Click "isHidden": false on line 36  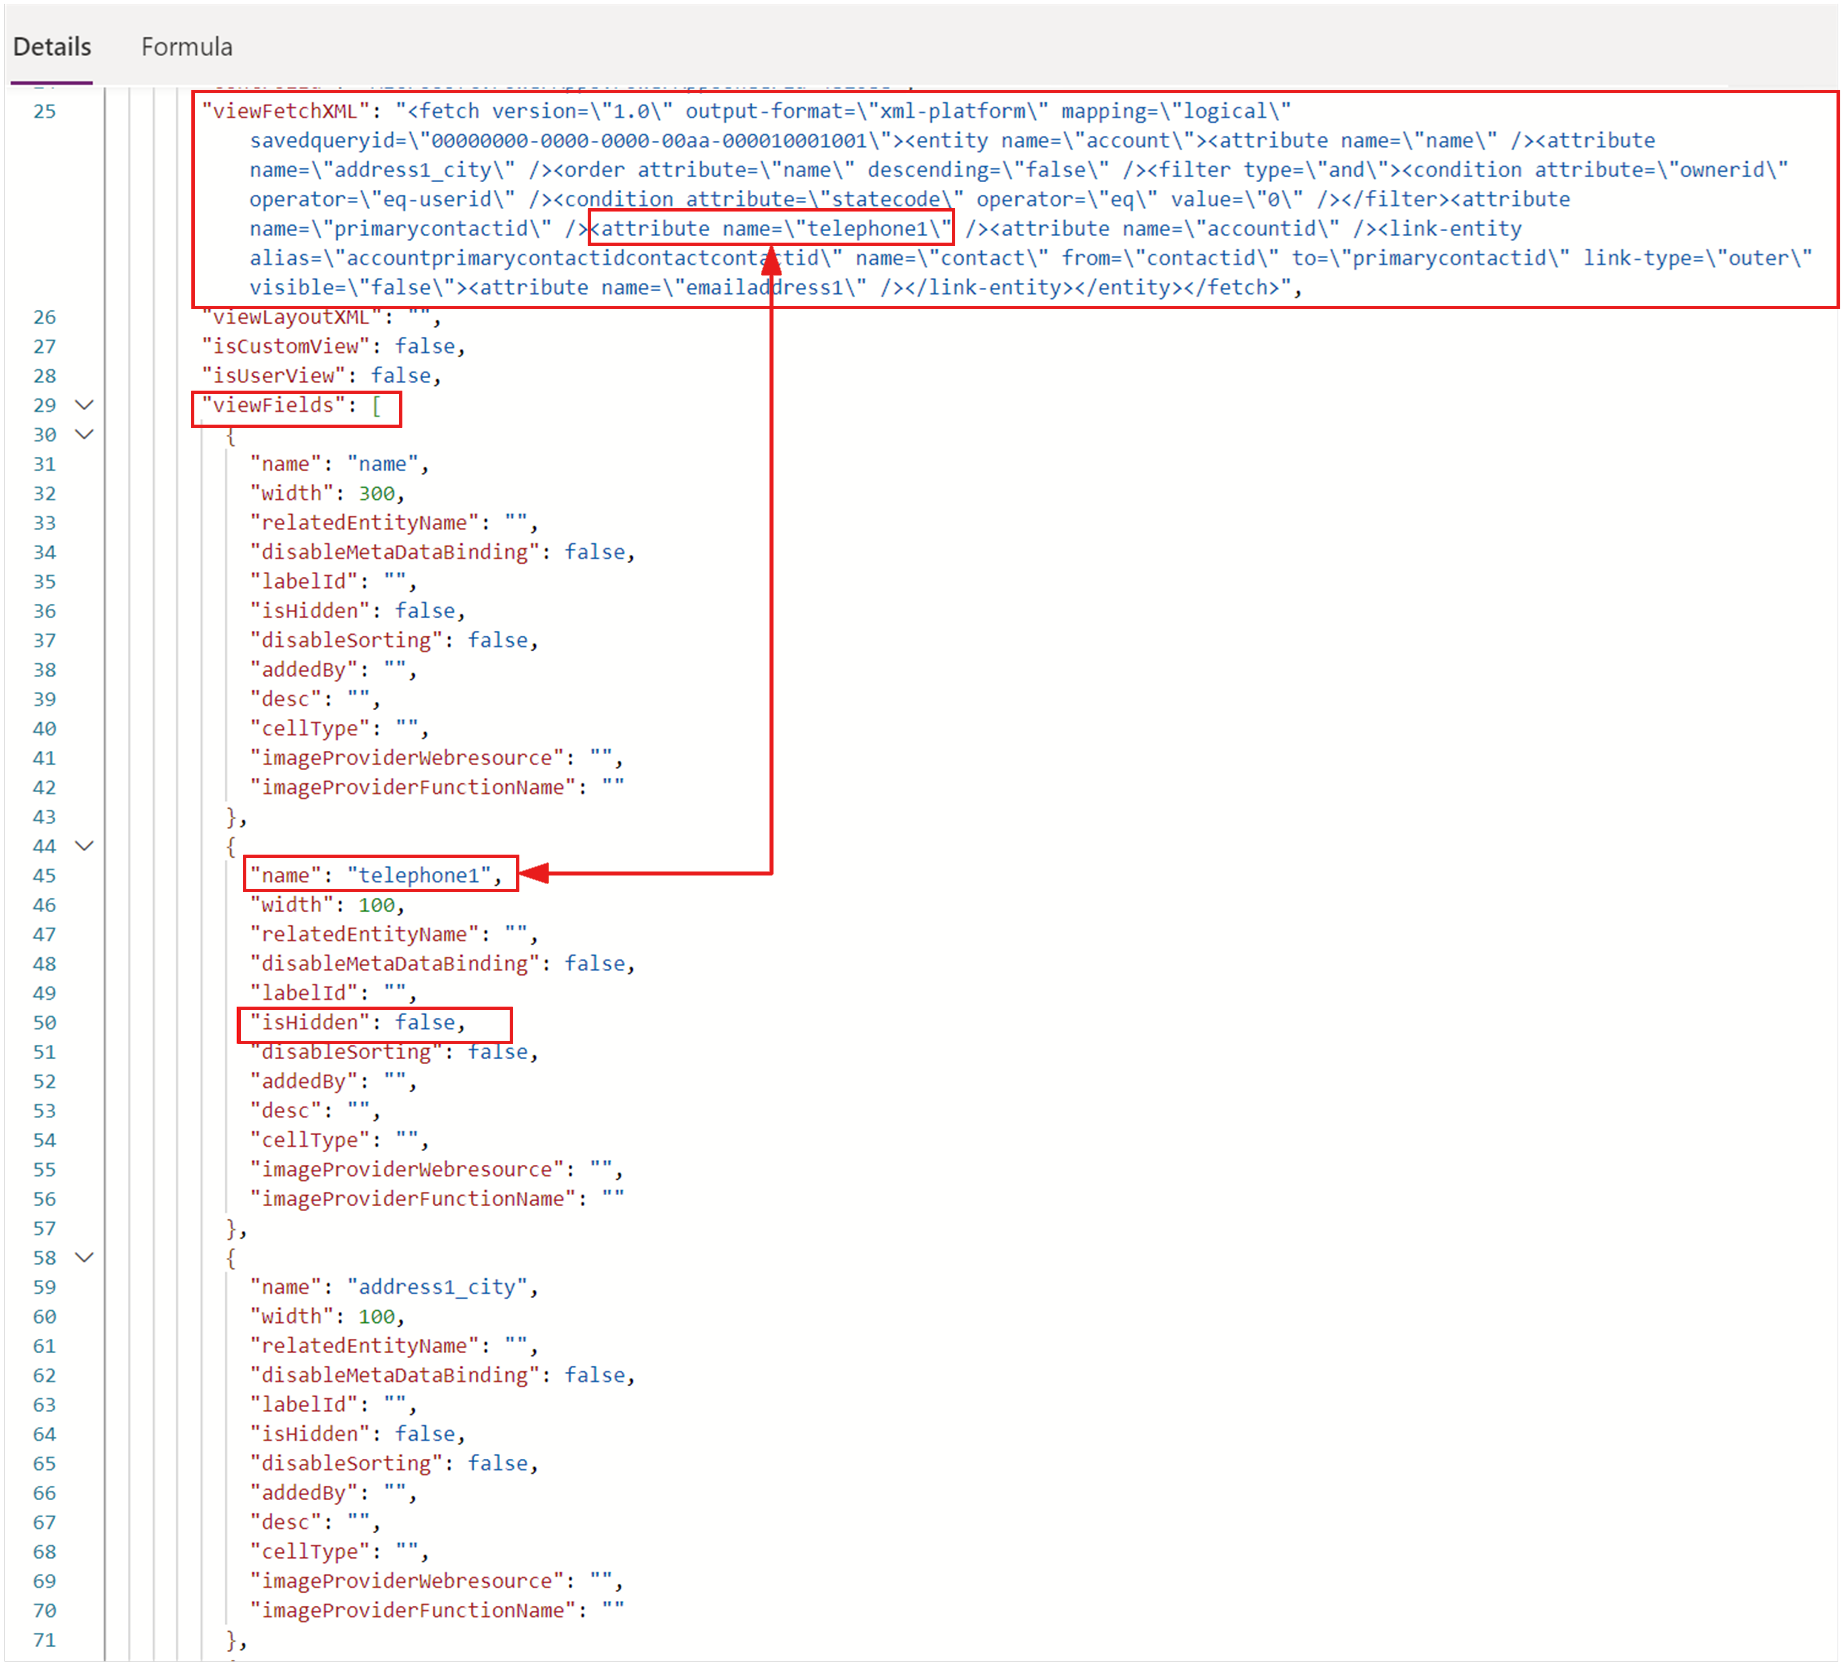pyautogui.click(x=358, y=611)
